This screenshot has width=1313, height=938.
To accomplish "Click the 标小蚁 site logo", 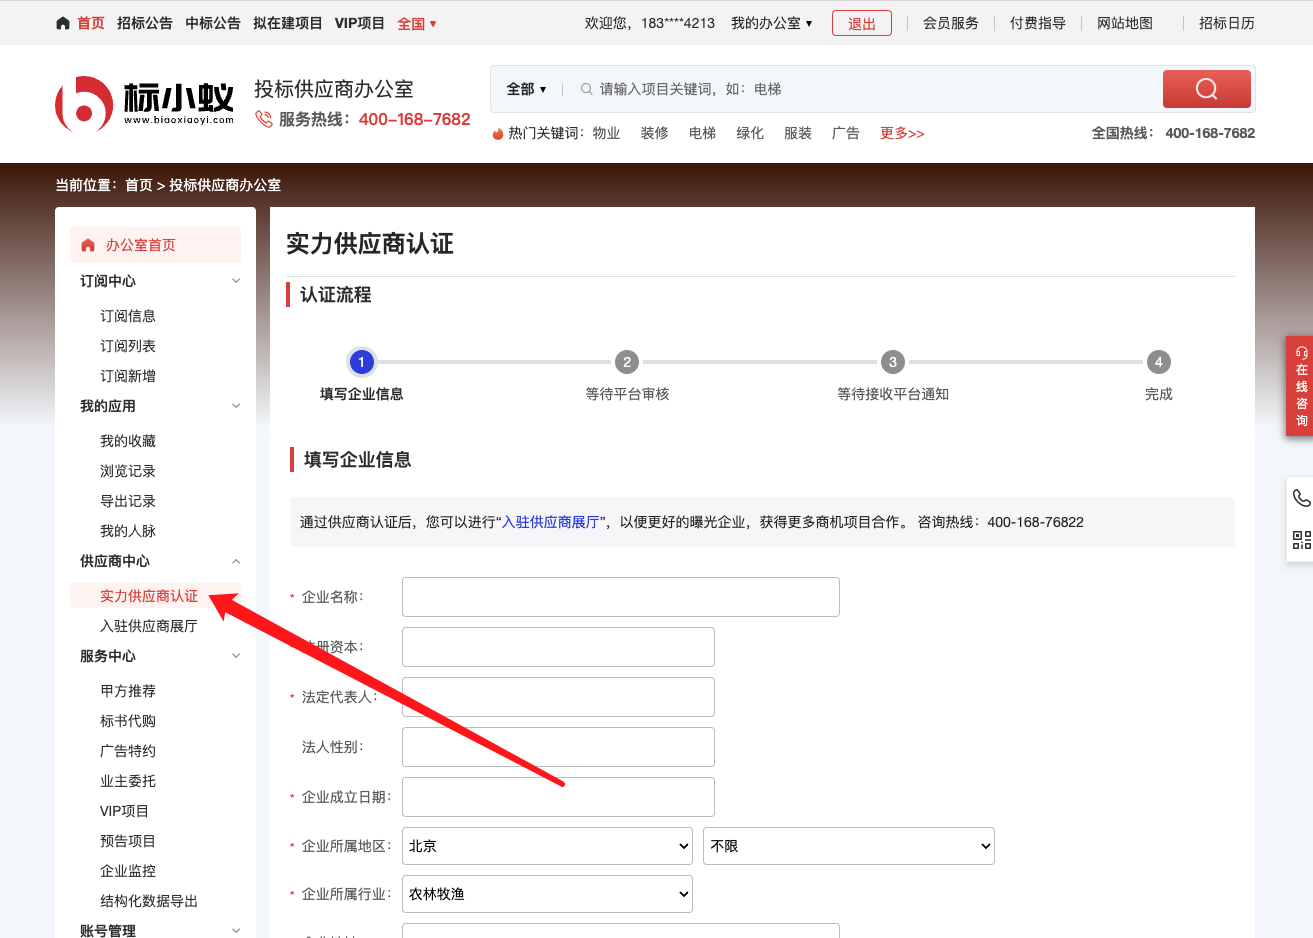I will point(144,104).
